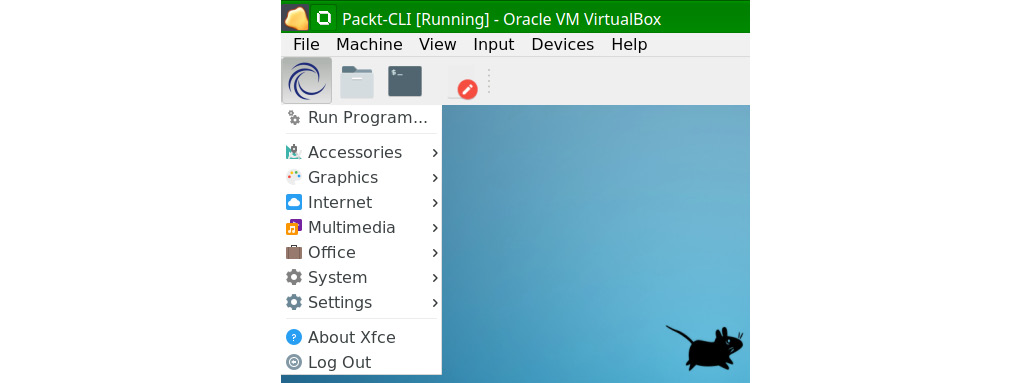1031x383 pixels.
Task: Expand the Office submenu arrow
Action: [435, 253]
